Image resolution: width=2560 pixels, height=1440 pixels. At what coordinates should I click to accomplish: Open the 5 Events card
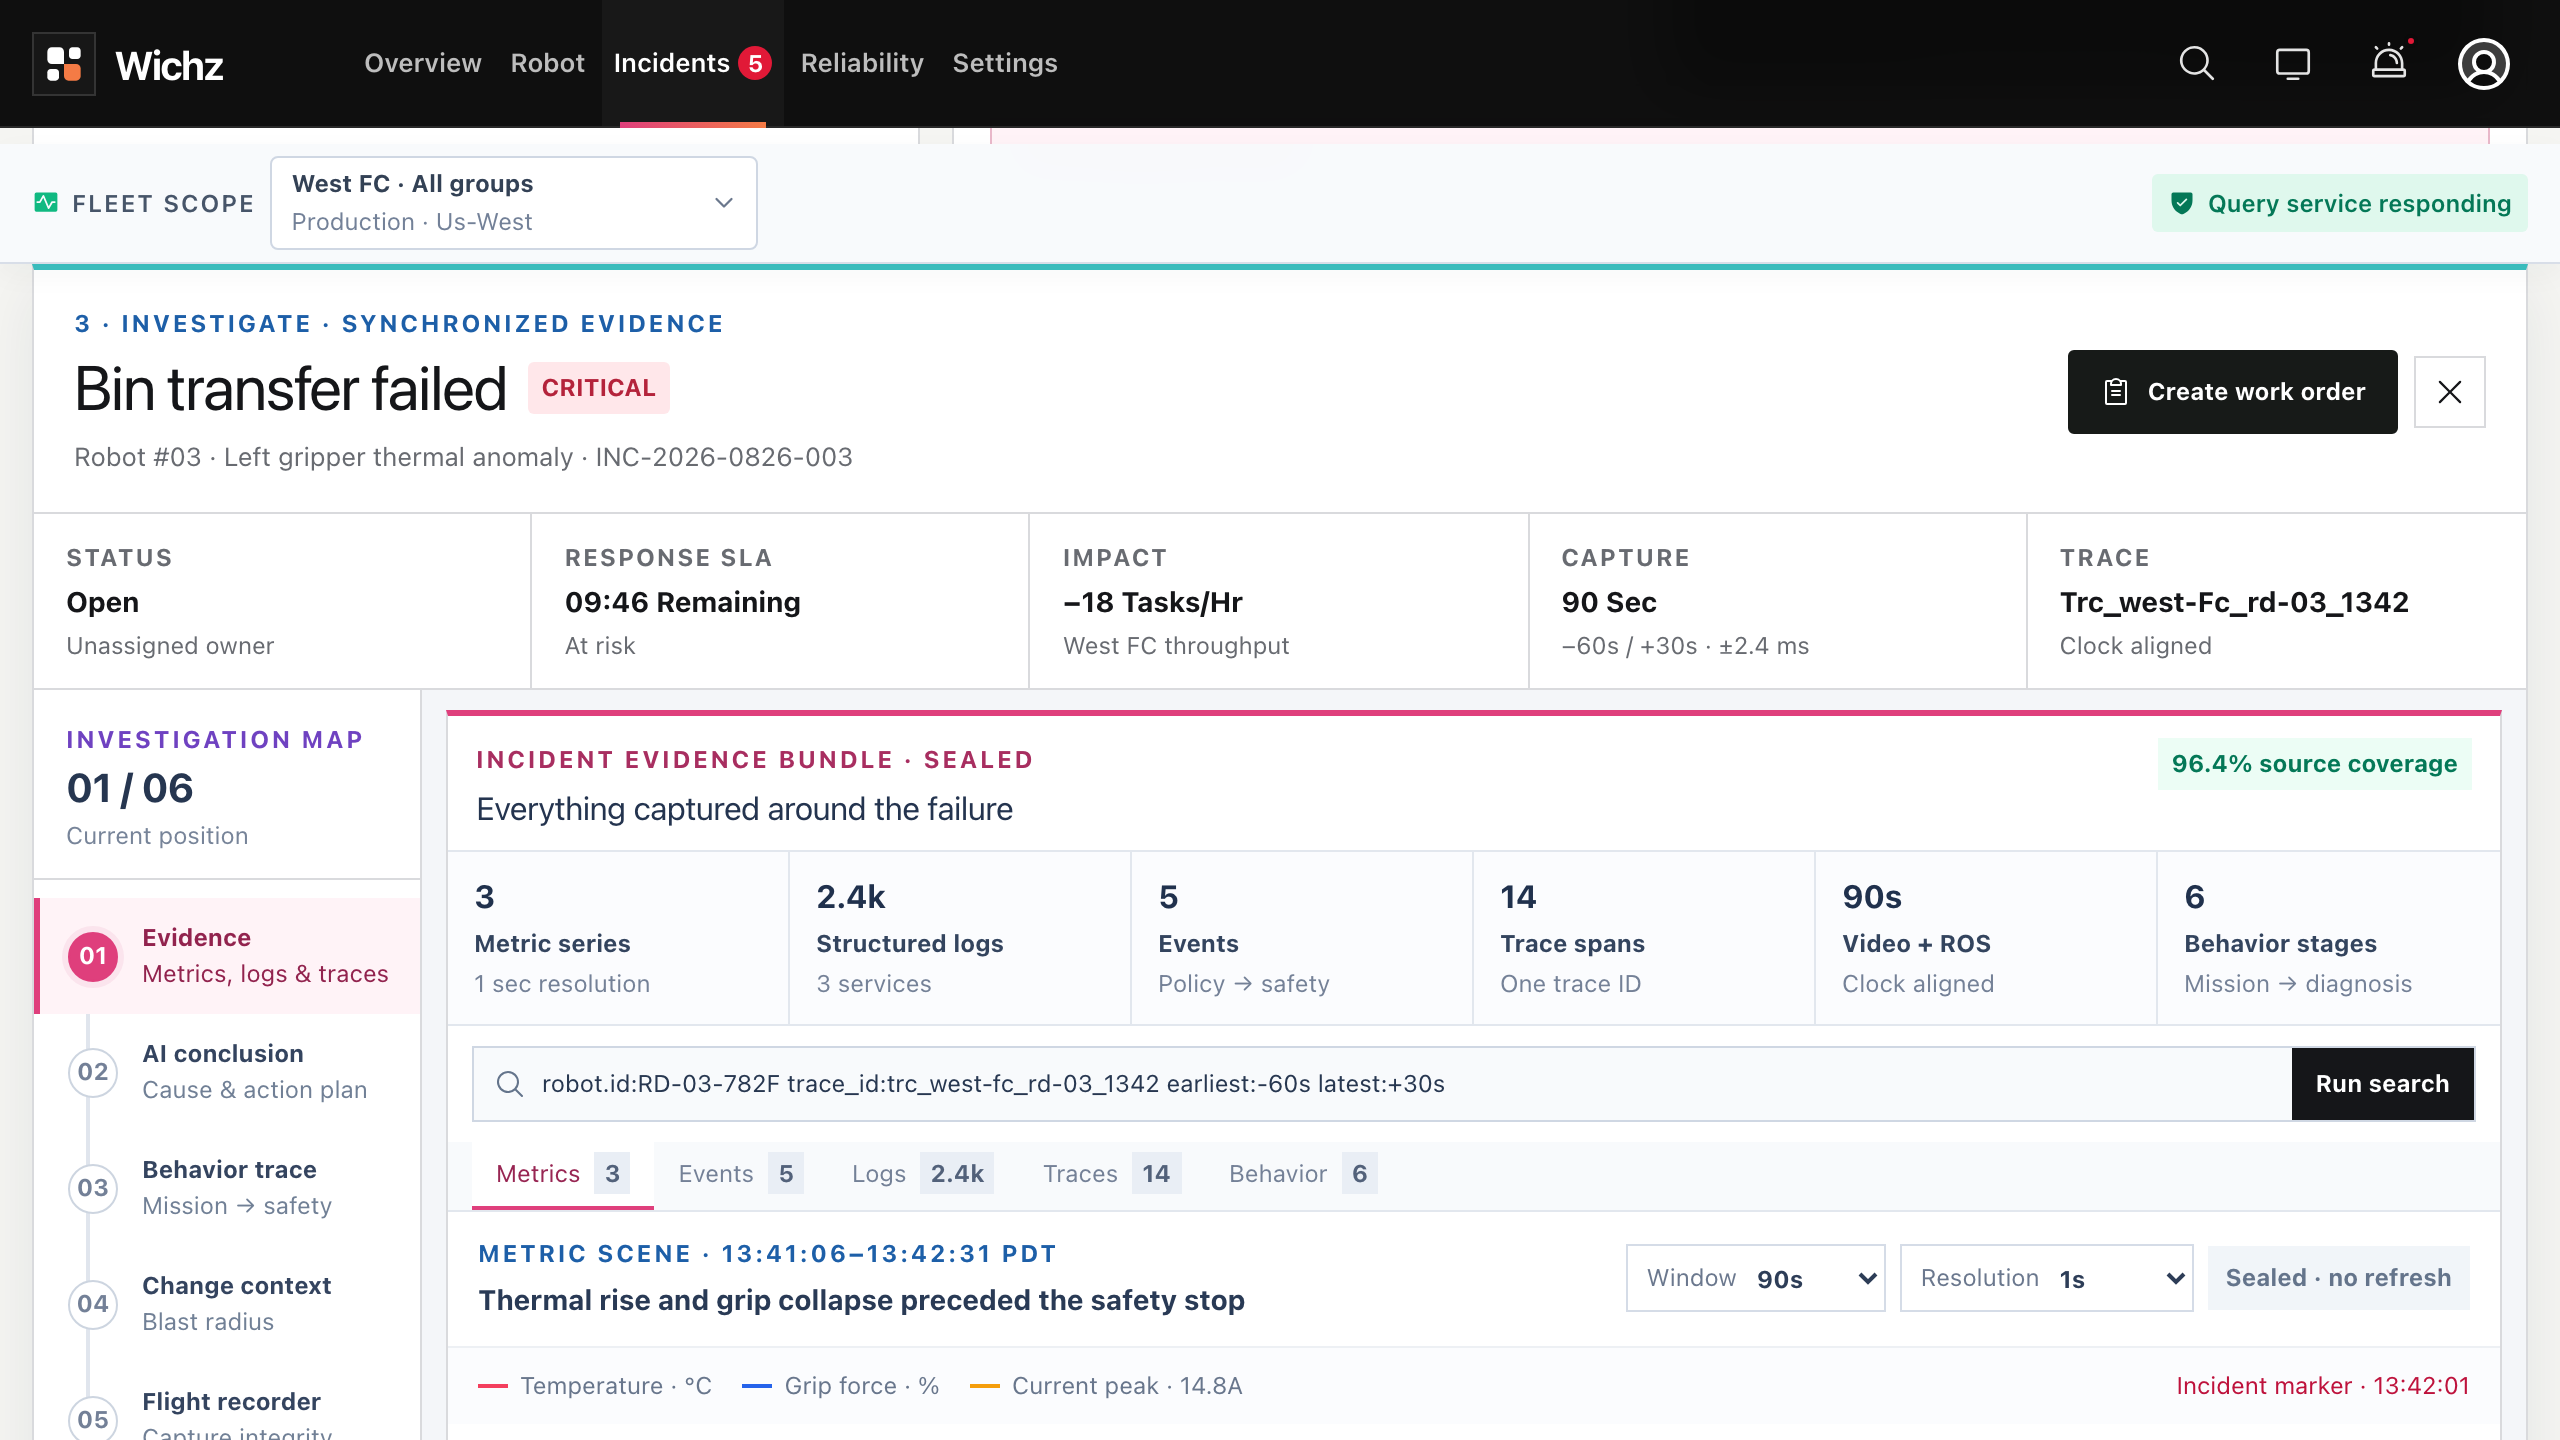pyautogui.click(x=1302, y=938)
